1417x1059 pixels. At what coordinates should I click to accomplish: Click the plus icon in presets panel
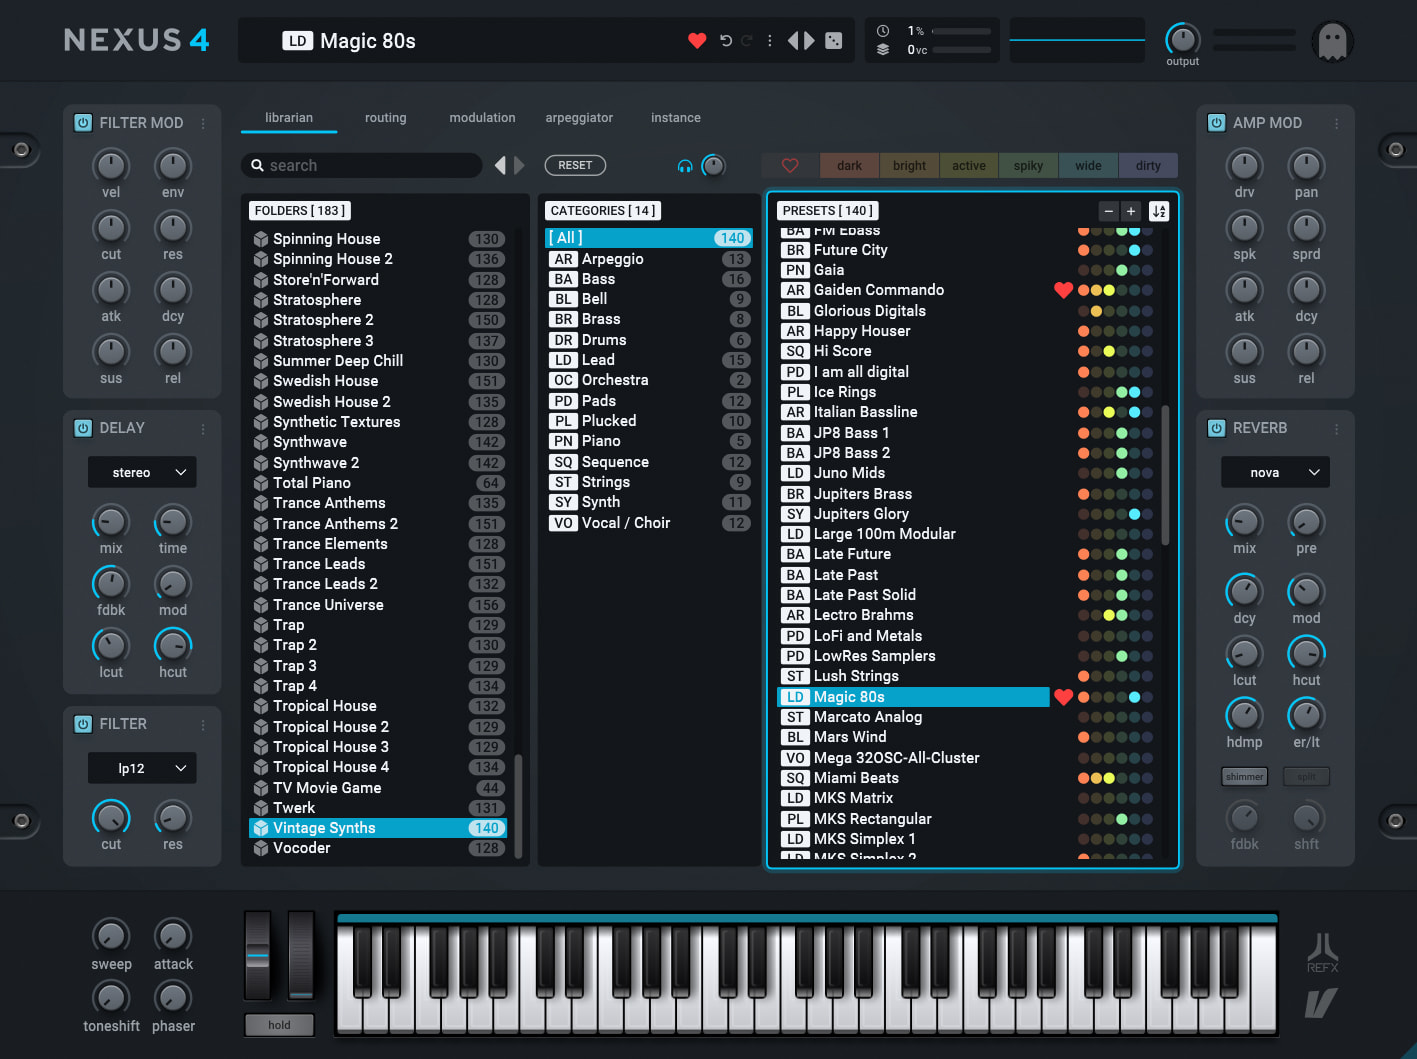click(x=1131, y=211)
